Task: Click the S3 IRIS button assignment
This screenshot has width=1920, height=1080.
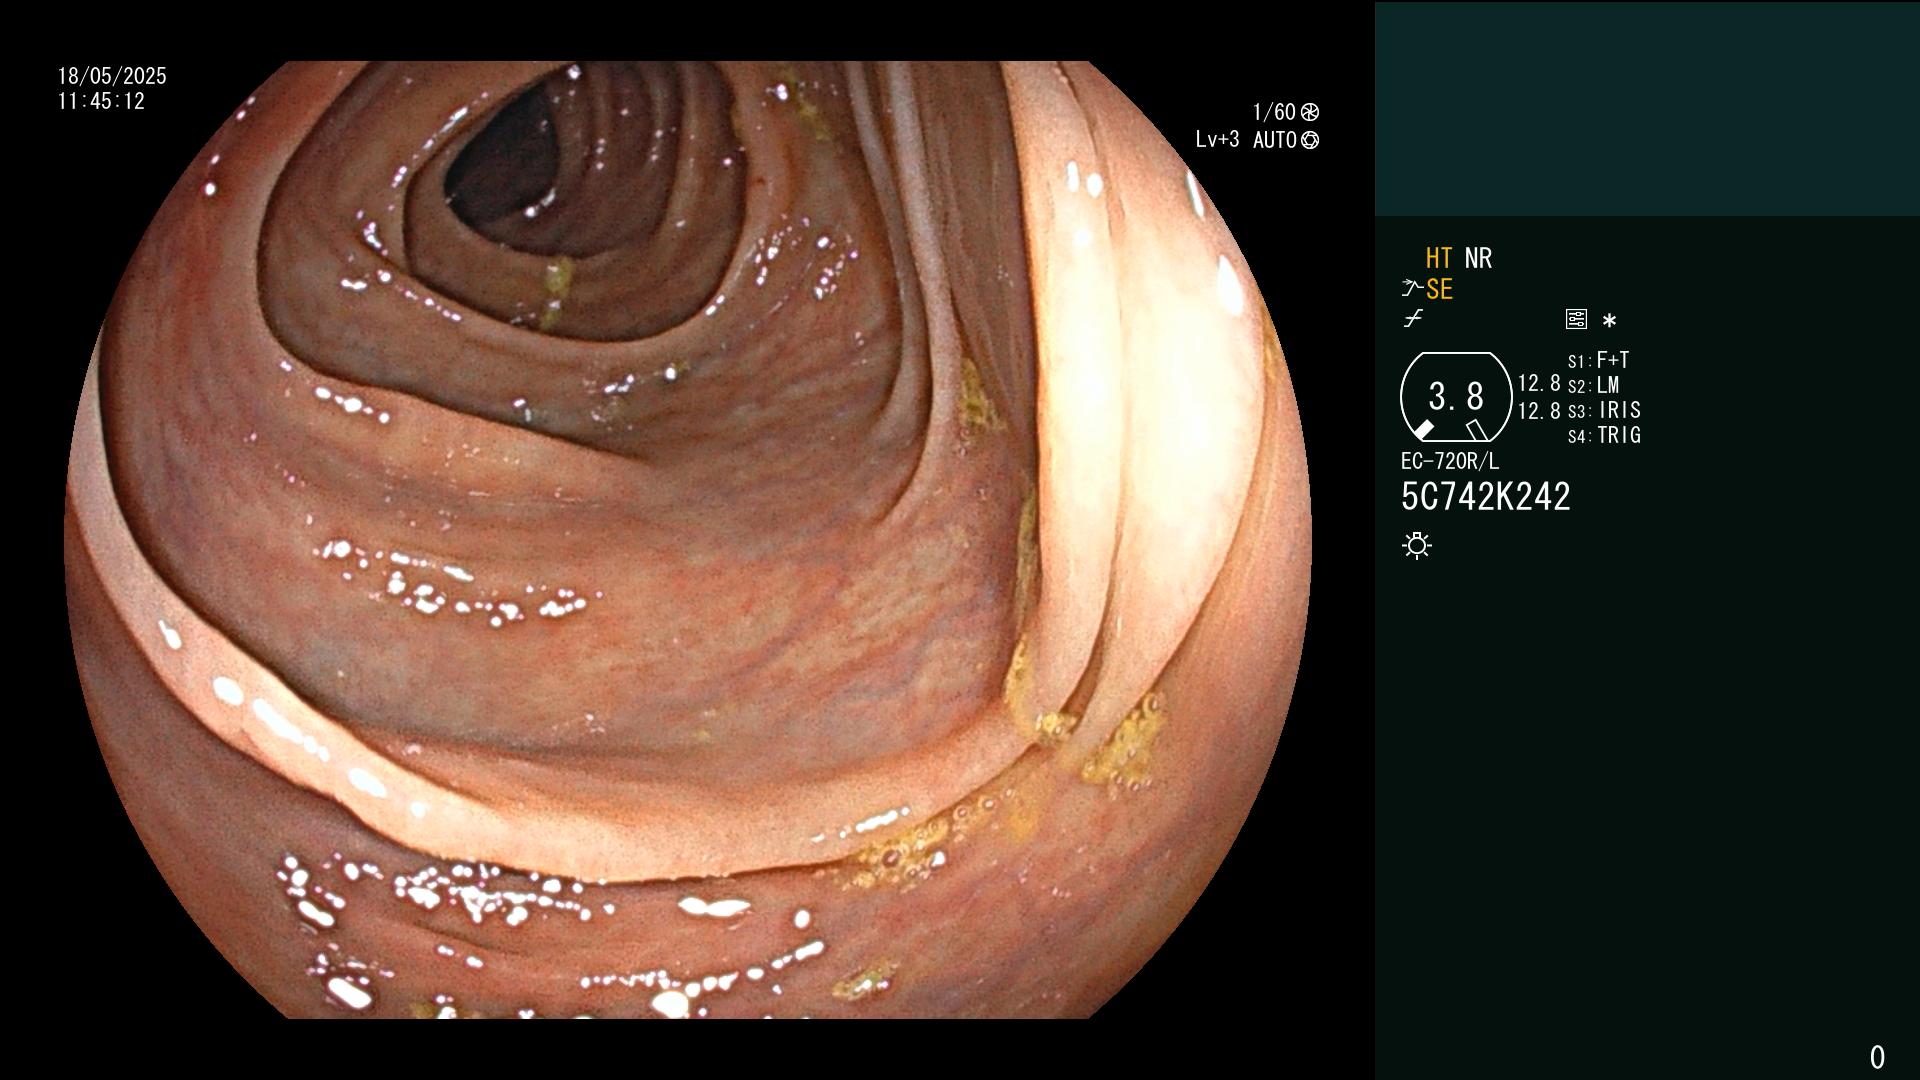Action: tap(1604, 410)
